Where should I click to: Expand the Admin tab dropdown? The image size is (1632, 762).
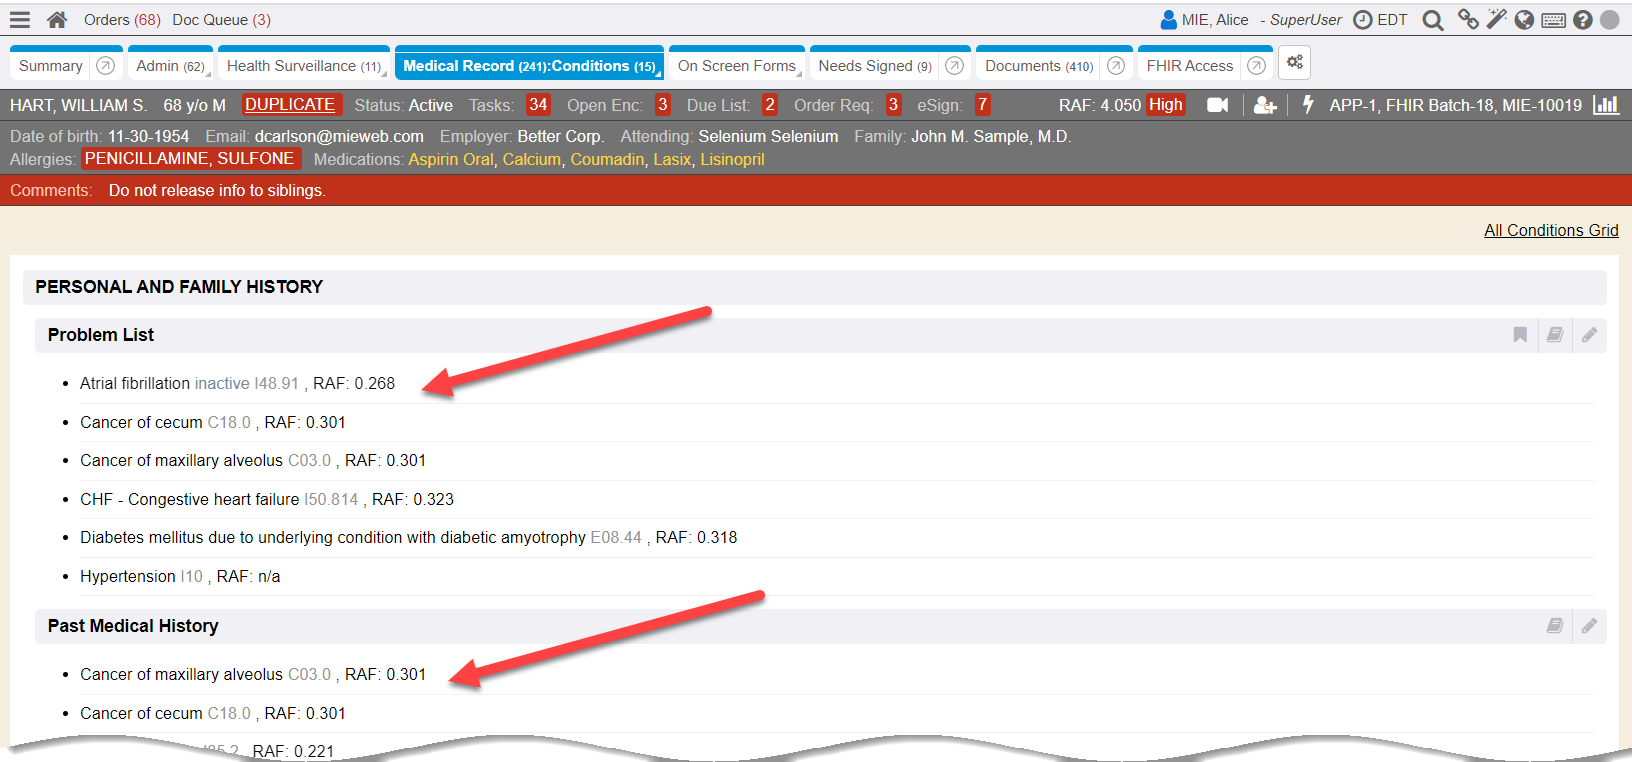click(x=208, y=74)
